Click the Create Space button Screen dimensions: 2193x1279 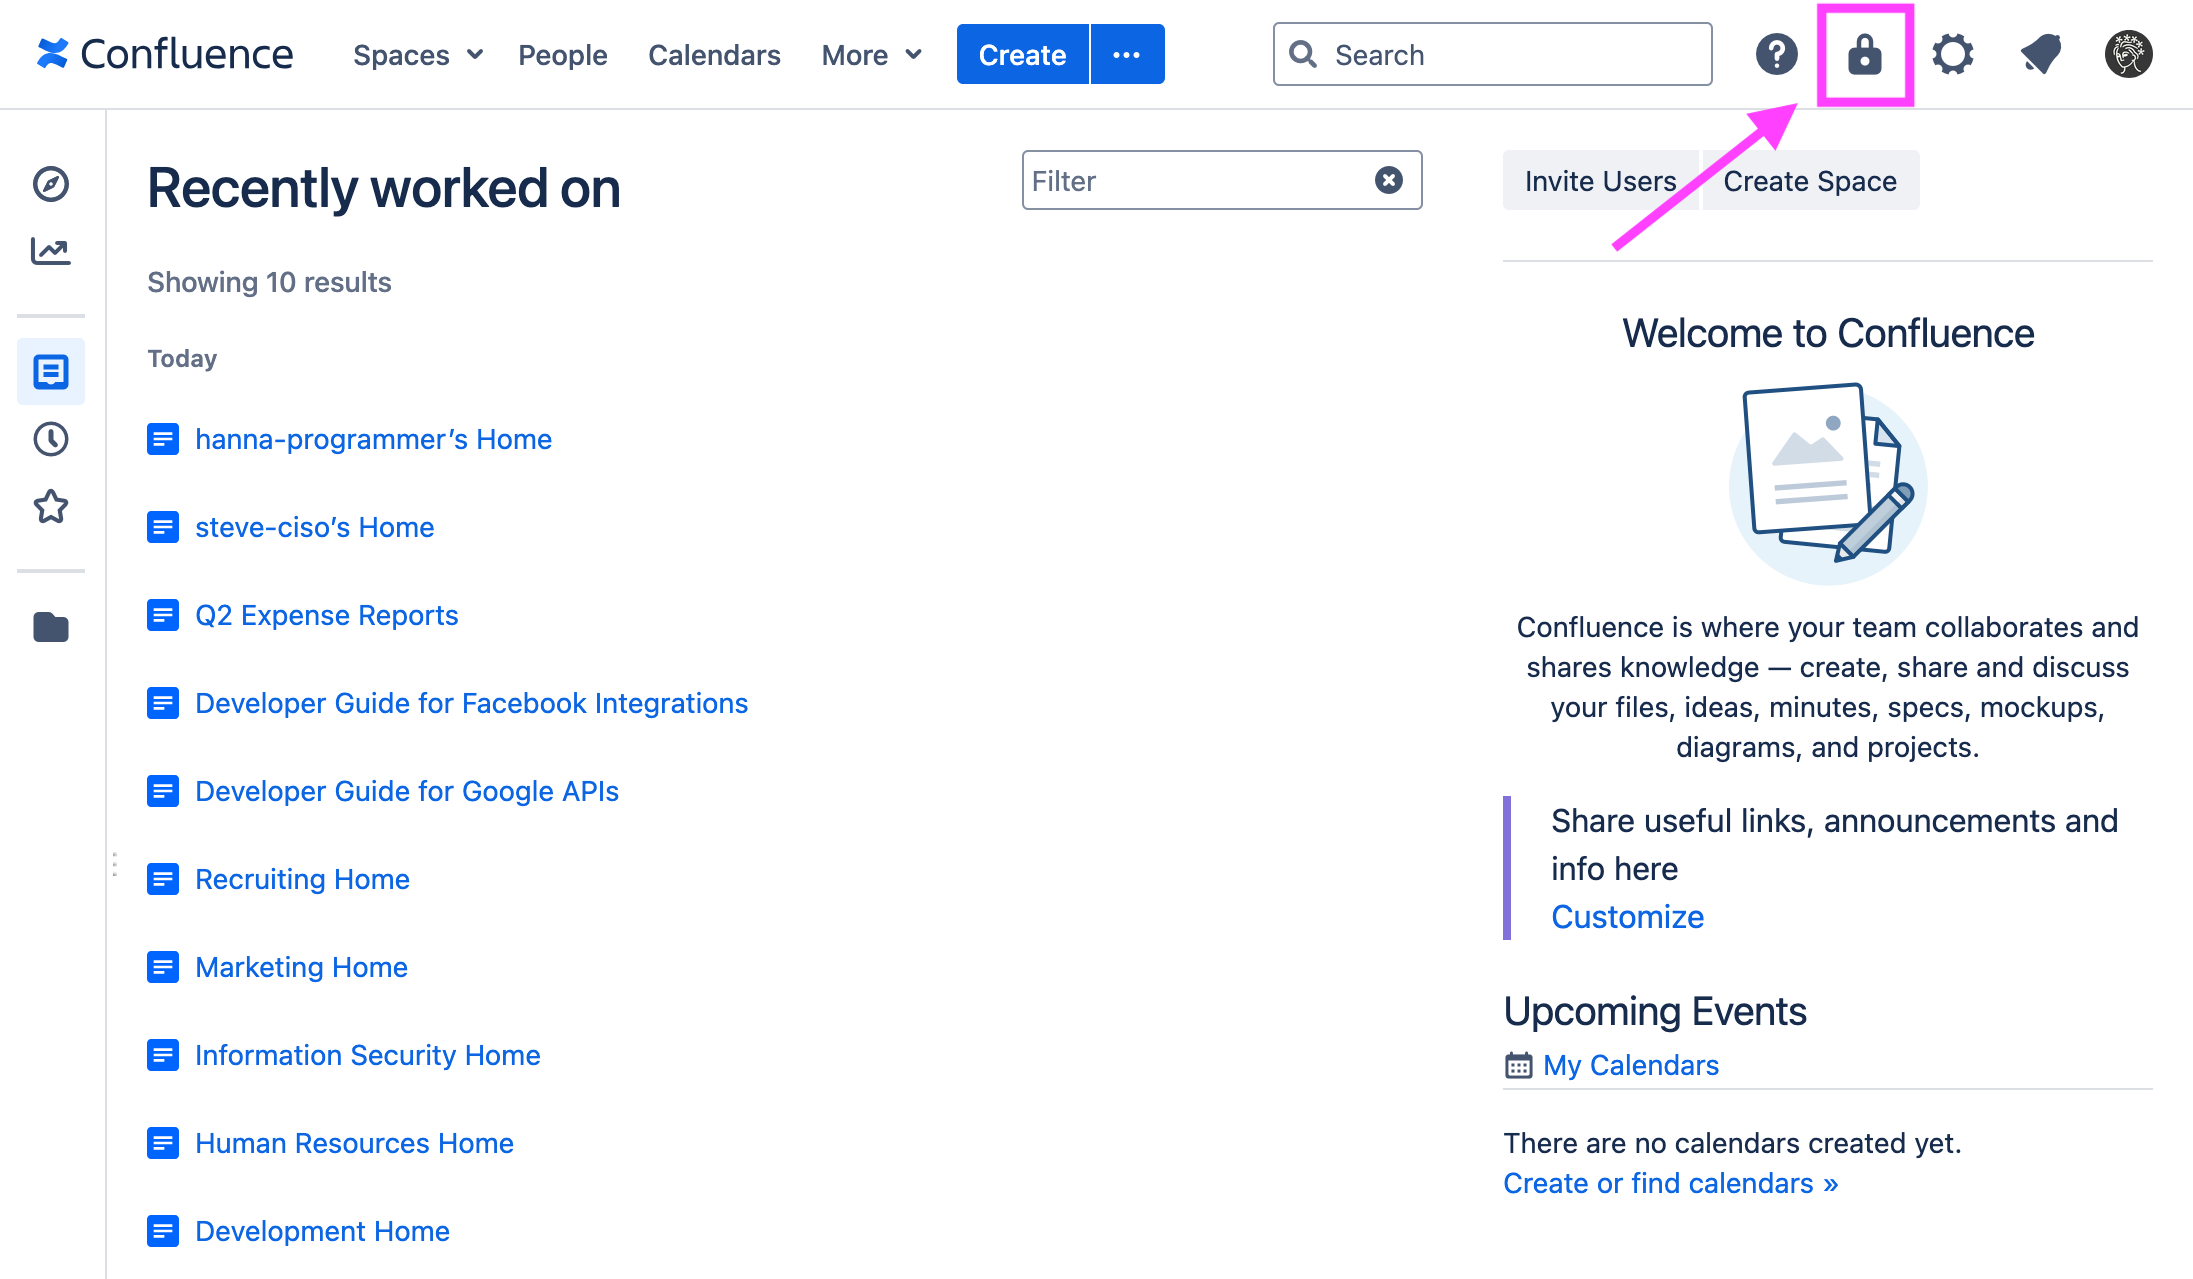click(1810, 180)
